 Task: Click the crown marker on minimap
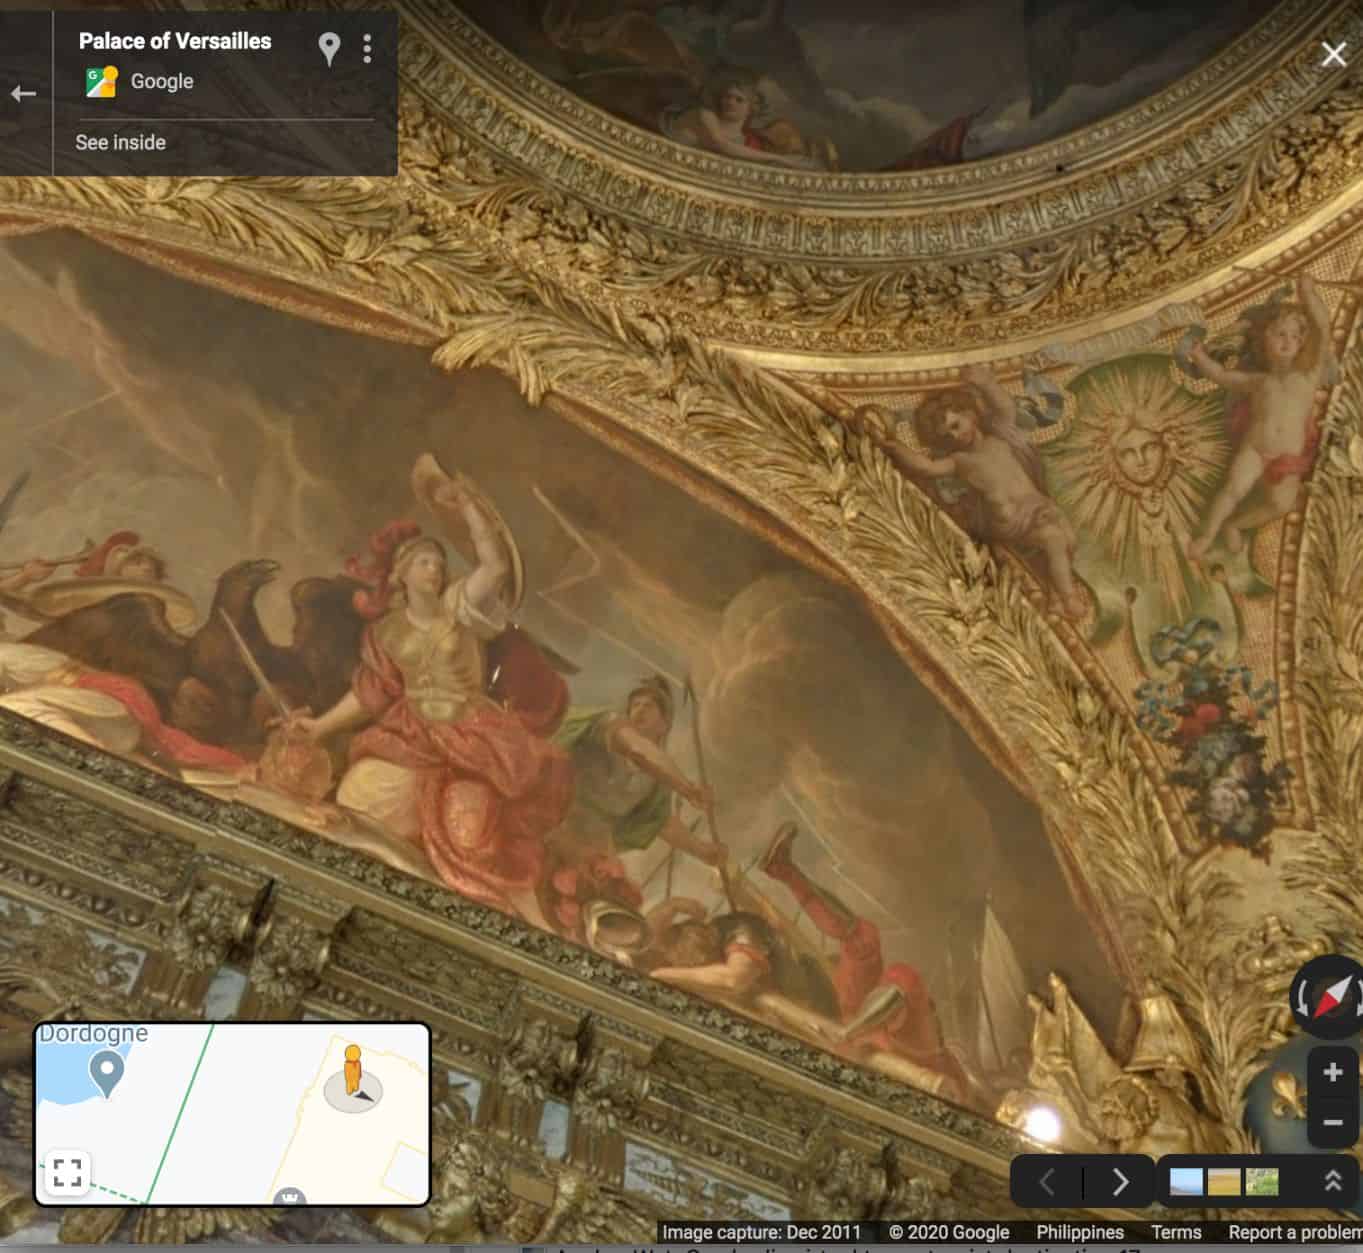[289, 1195]
